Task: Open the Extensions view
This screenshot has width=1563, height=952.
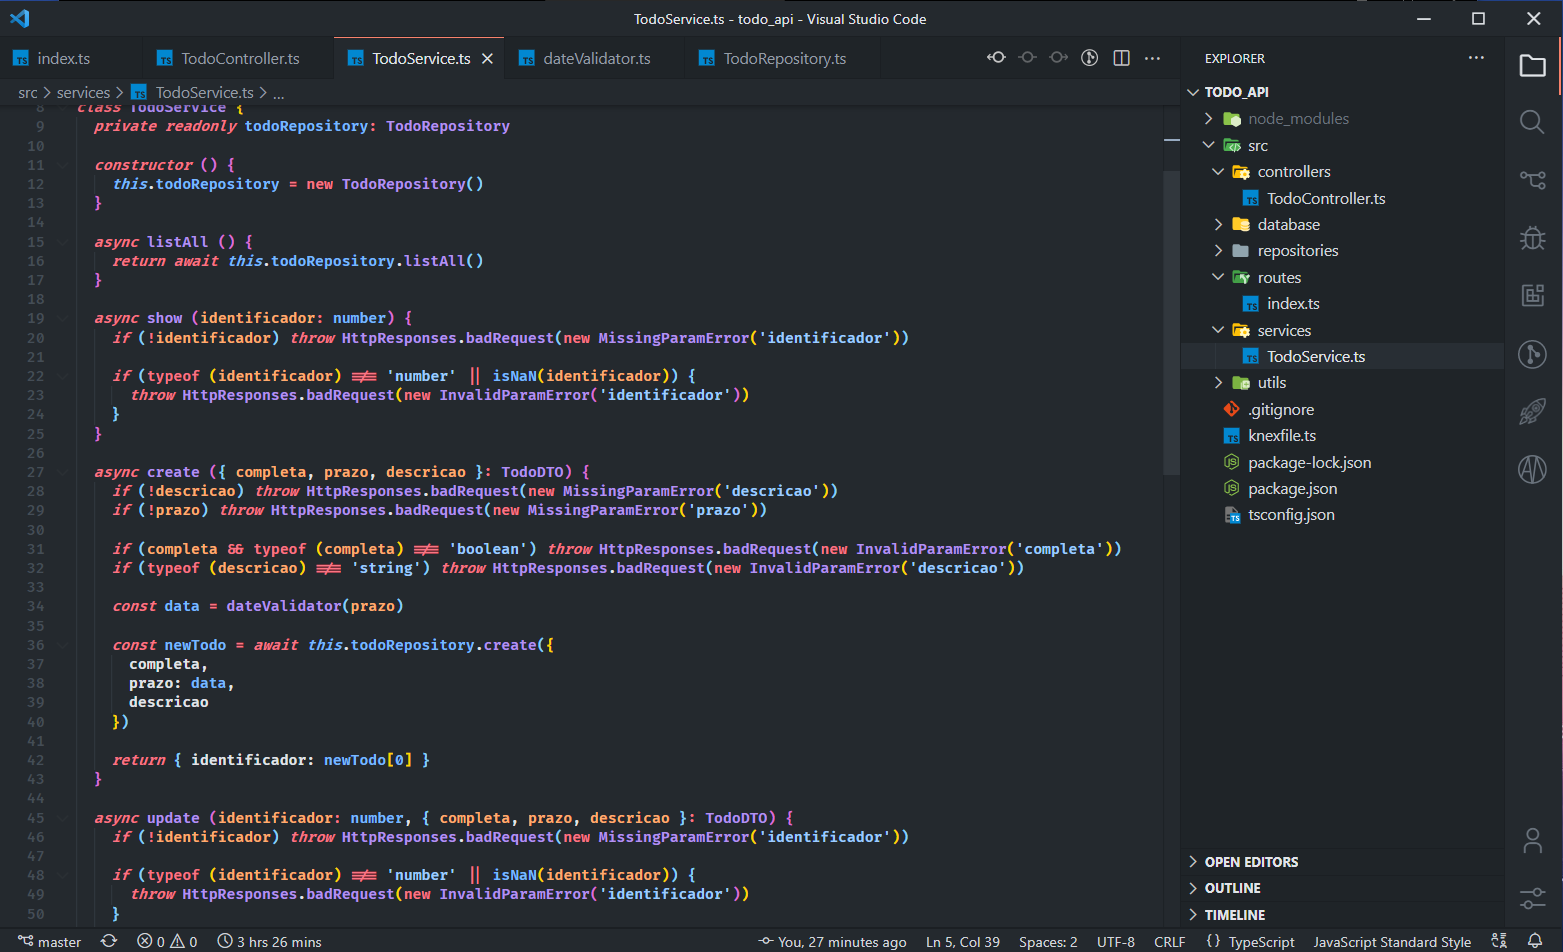Action: [x=1532, y=295]
